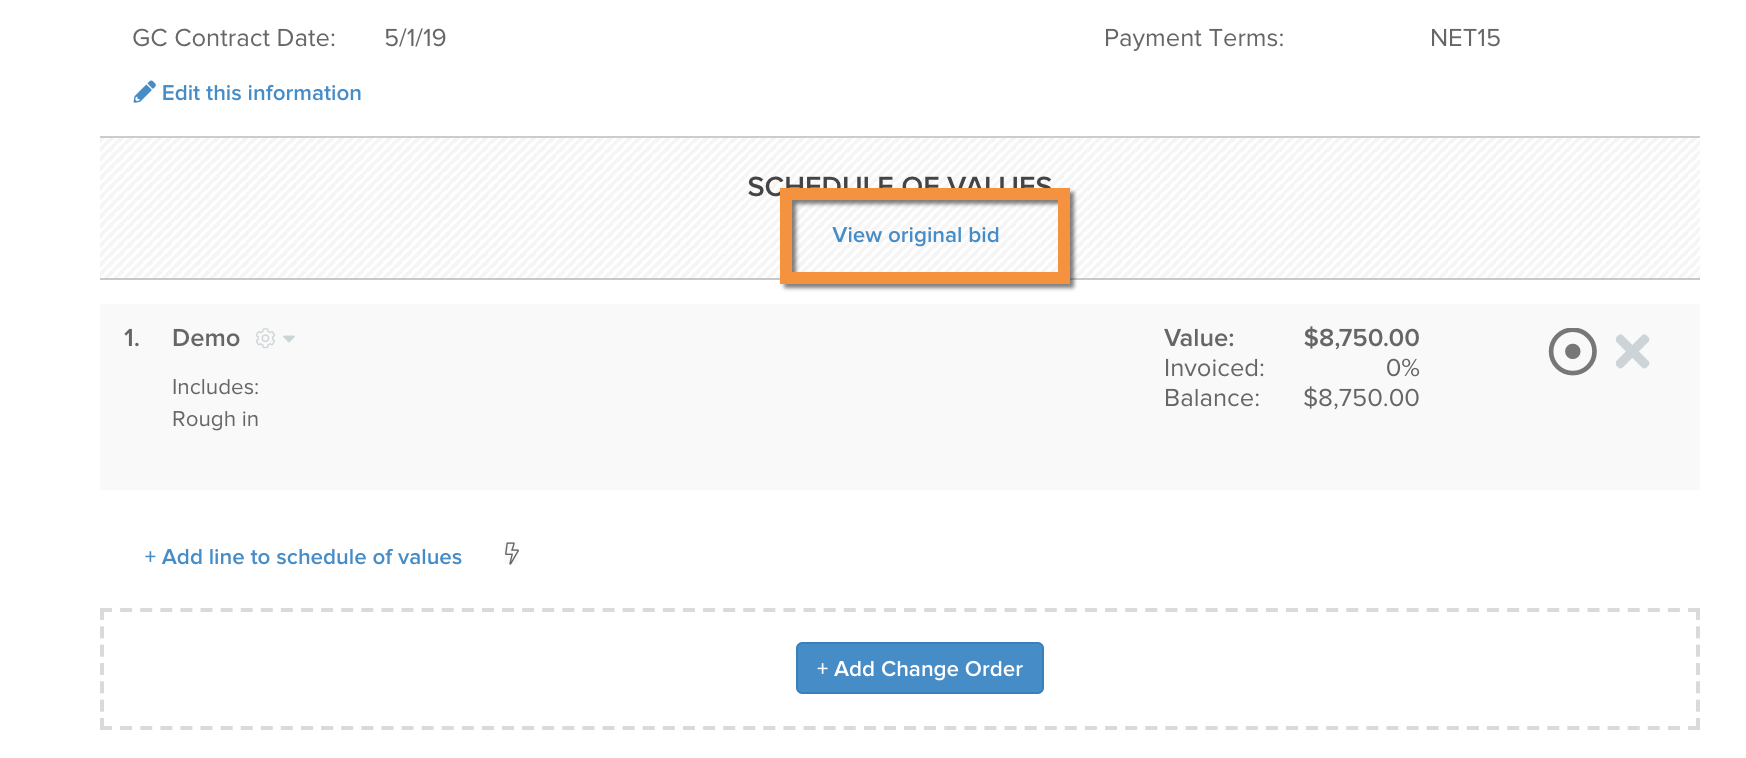Viewport: 1746px width, 758px height.
Task: Click the Balance amount $8,750.00
Action: pyautogui.click(x=1361, y=398)
